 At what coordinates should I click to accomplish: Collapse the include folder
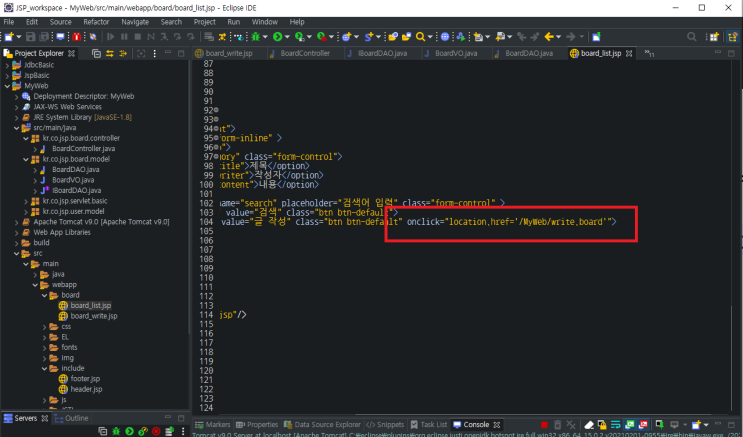pos(45,368)
